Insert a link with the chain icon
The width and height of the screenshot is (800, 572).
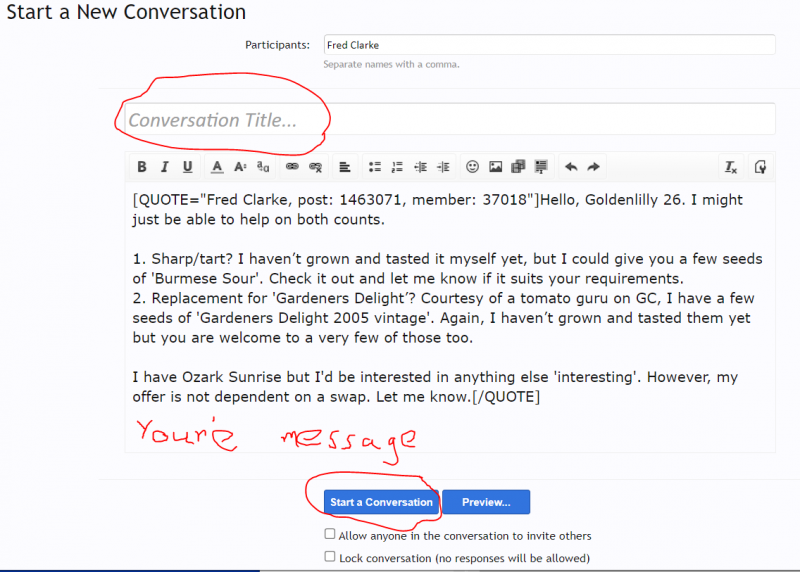[x=292, y=167]
